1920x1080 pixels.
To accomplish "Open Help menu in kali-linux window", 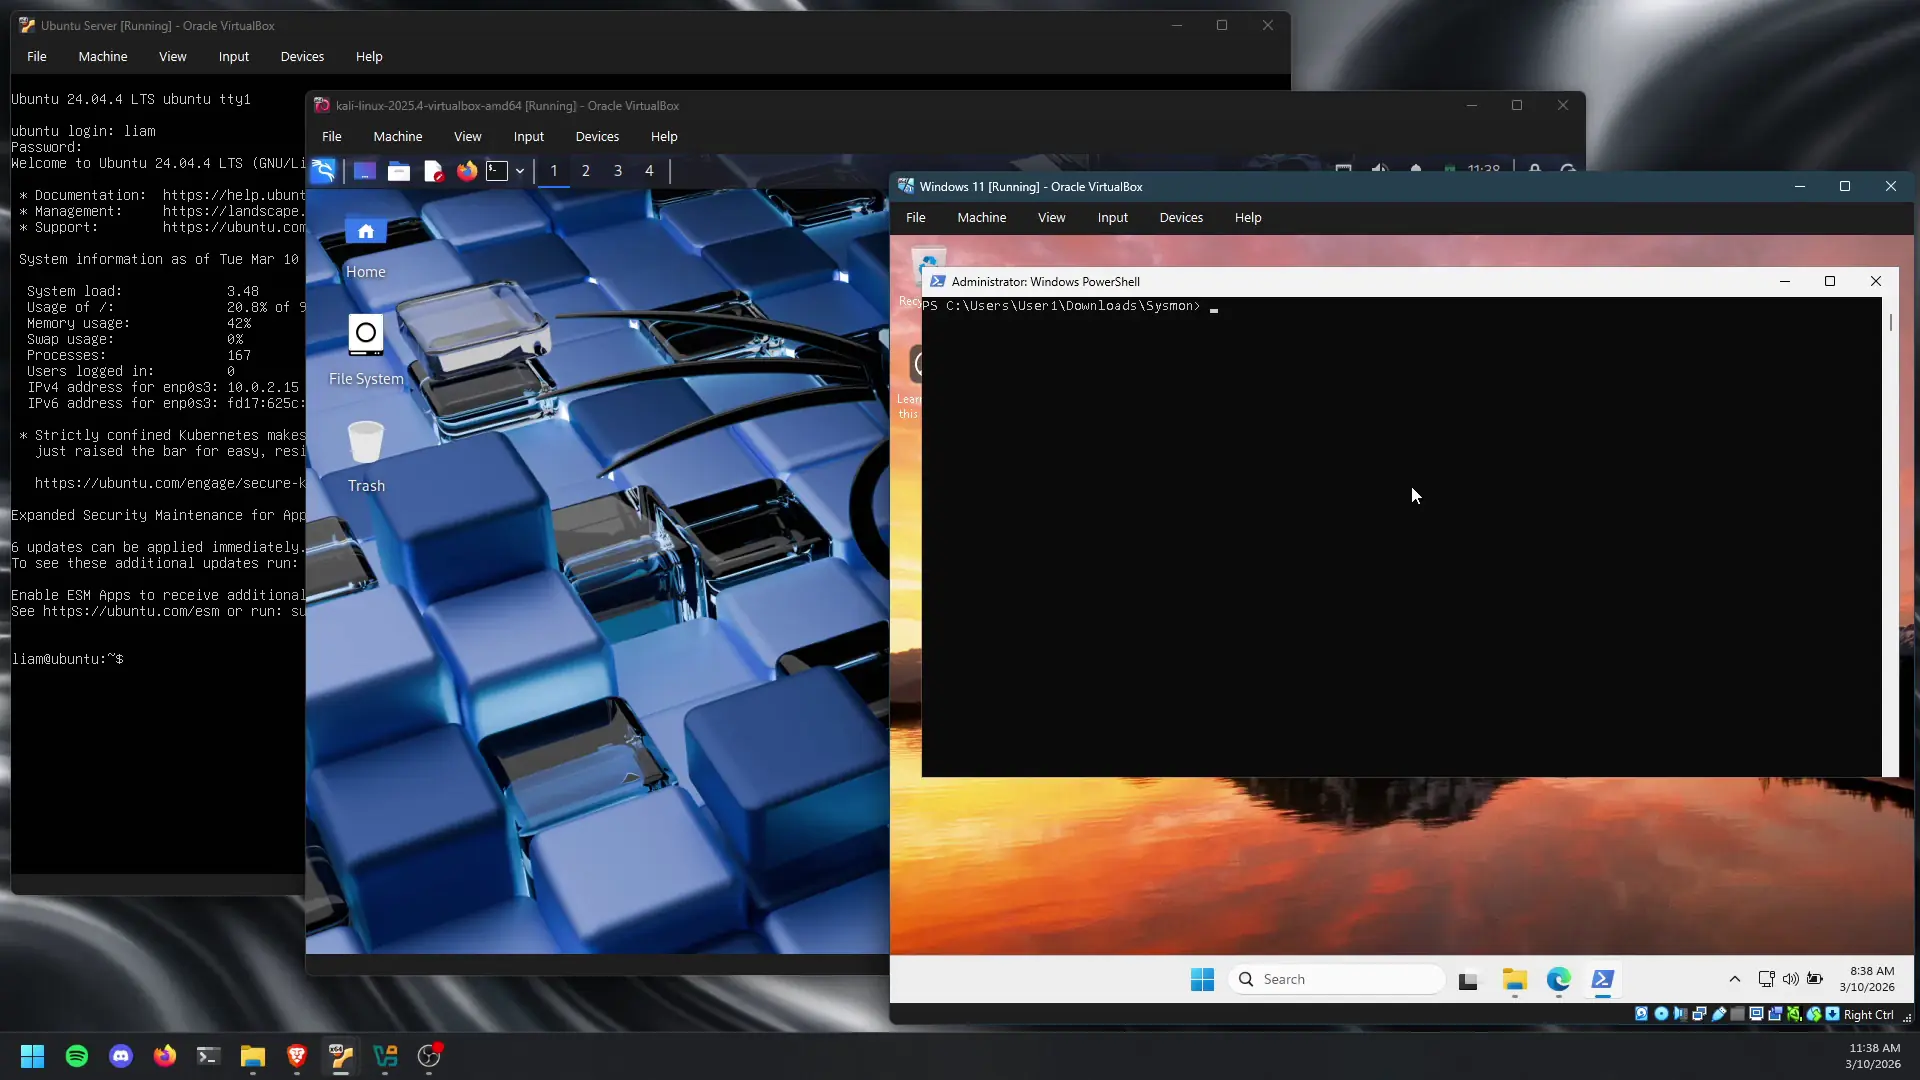I will pos(664,137).
